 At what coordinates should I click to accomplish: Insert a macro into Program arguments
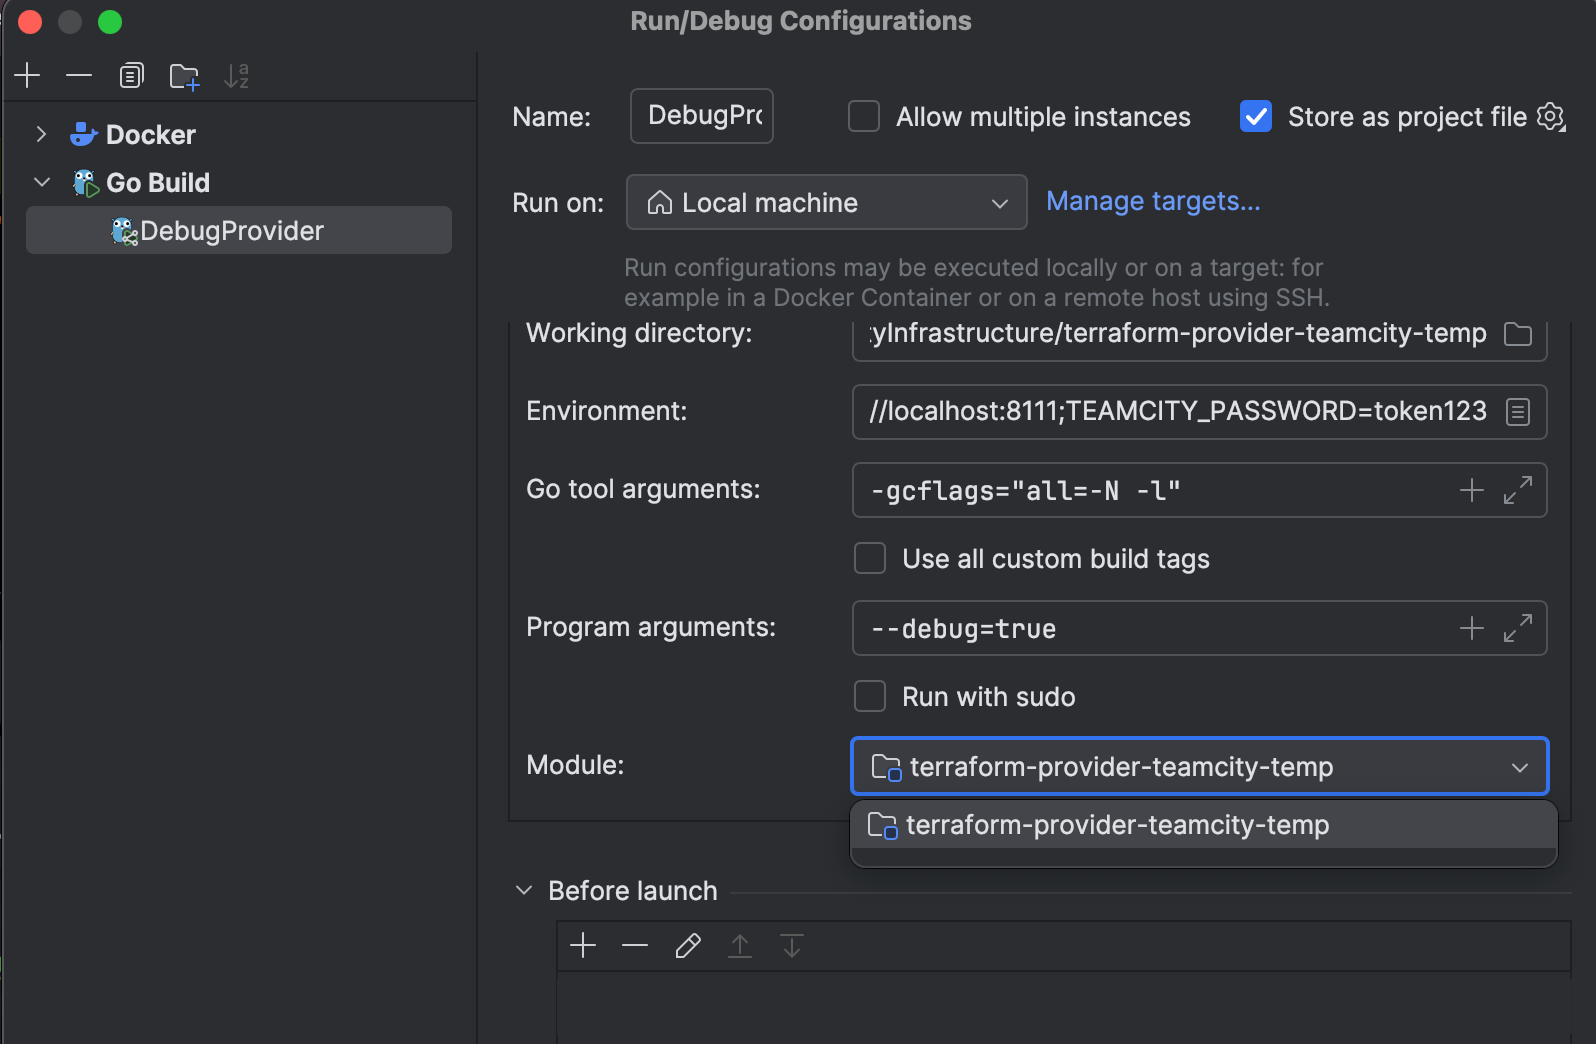1472,628
